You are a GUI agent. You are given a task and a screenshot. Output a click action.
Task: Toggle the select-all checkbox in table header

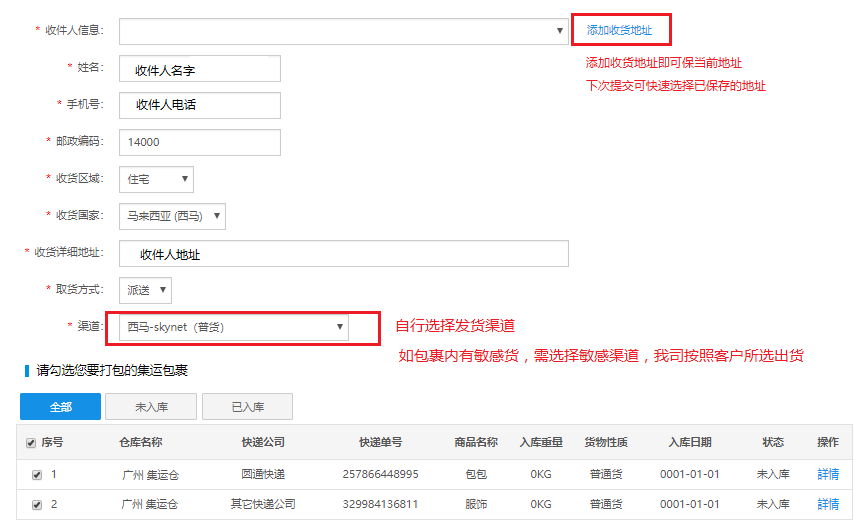tap(32, 442)
